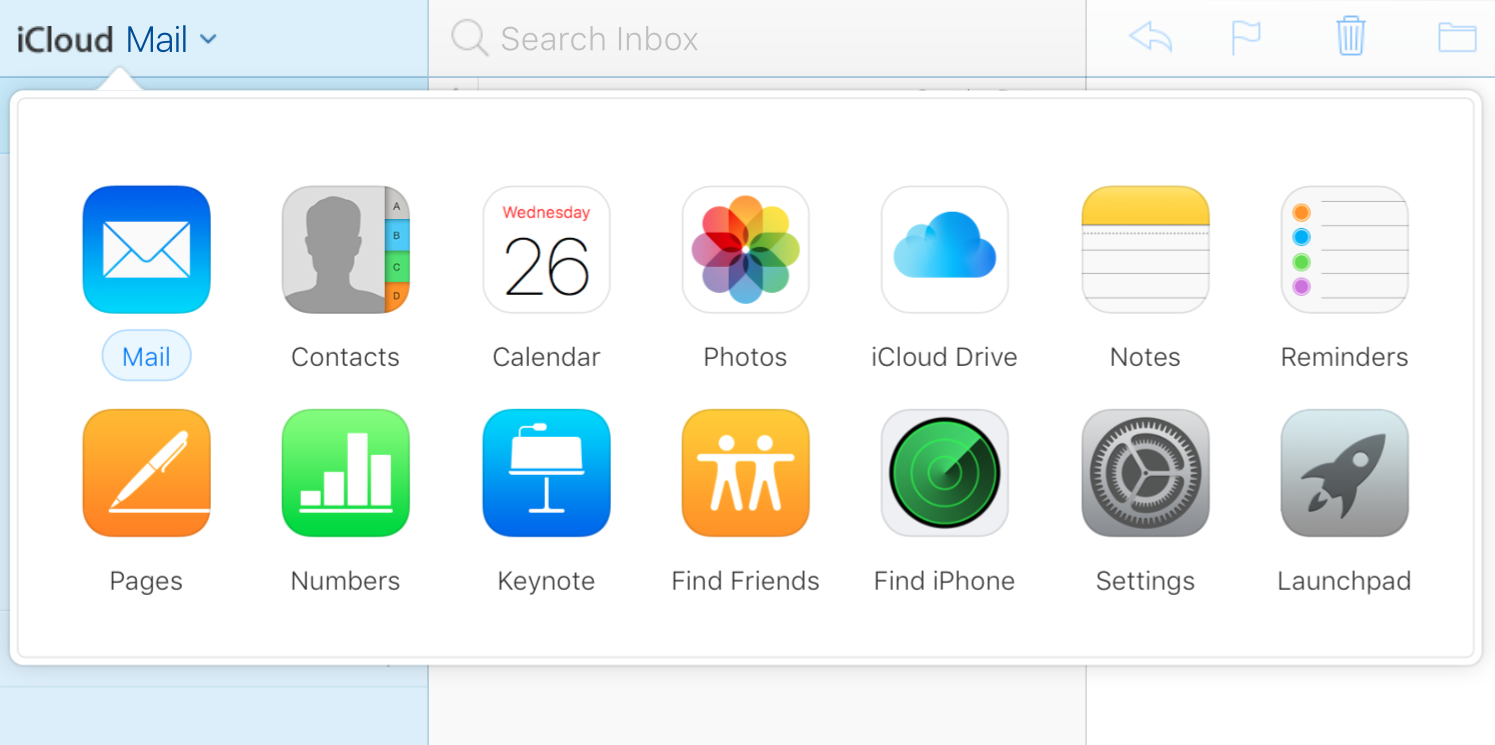The image size is (1495, 745).
Task: Open the Photos app icon
Action: point(745,250)
